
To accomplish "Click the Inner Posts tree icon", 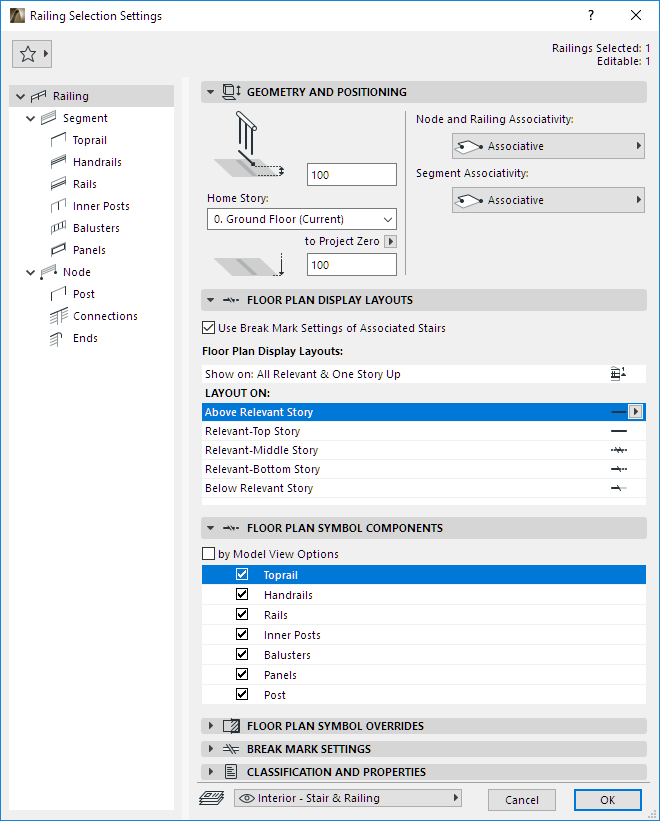I will [x=58, y=206].
